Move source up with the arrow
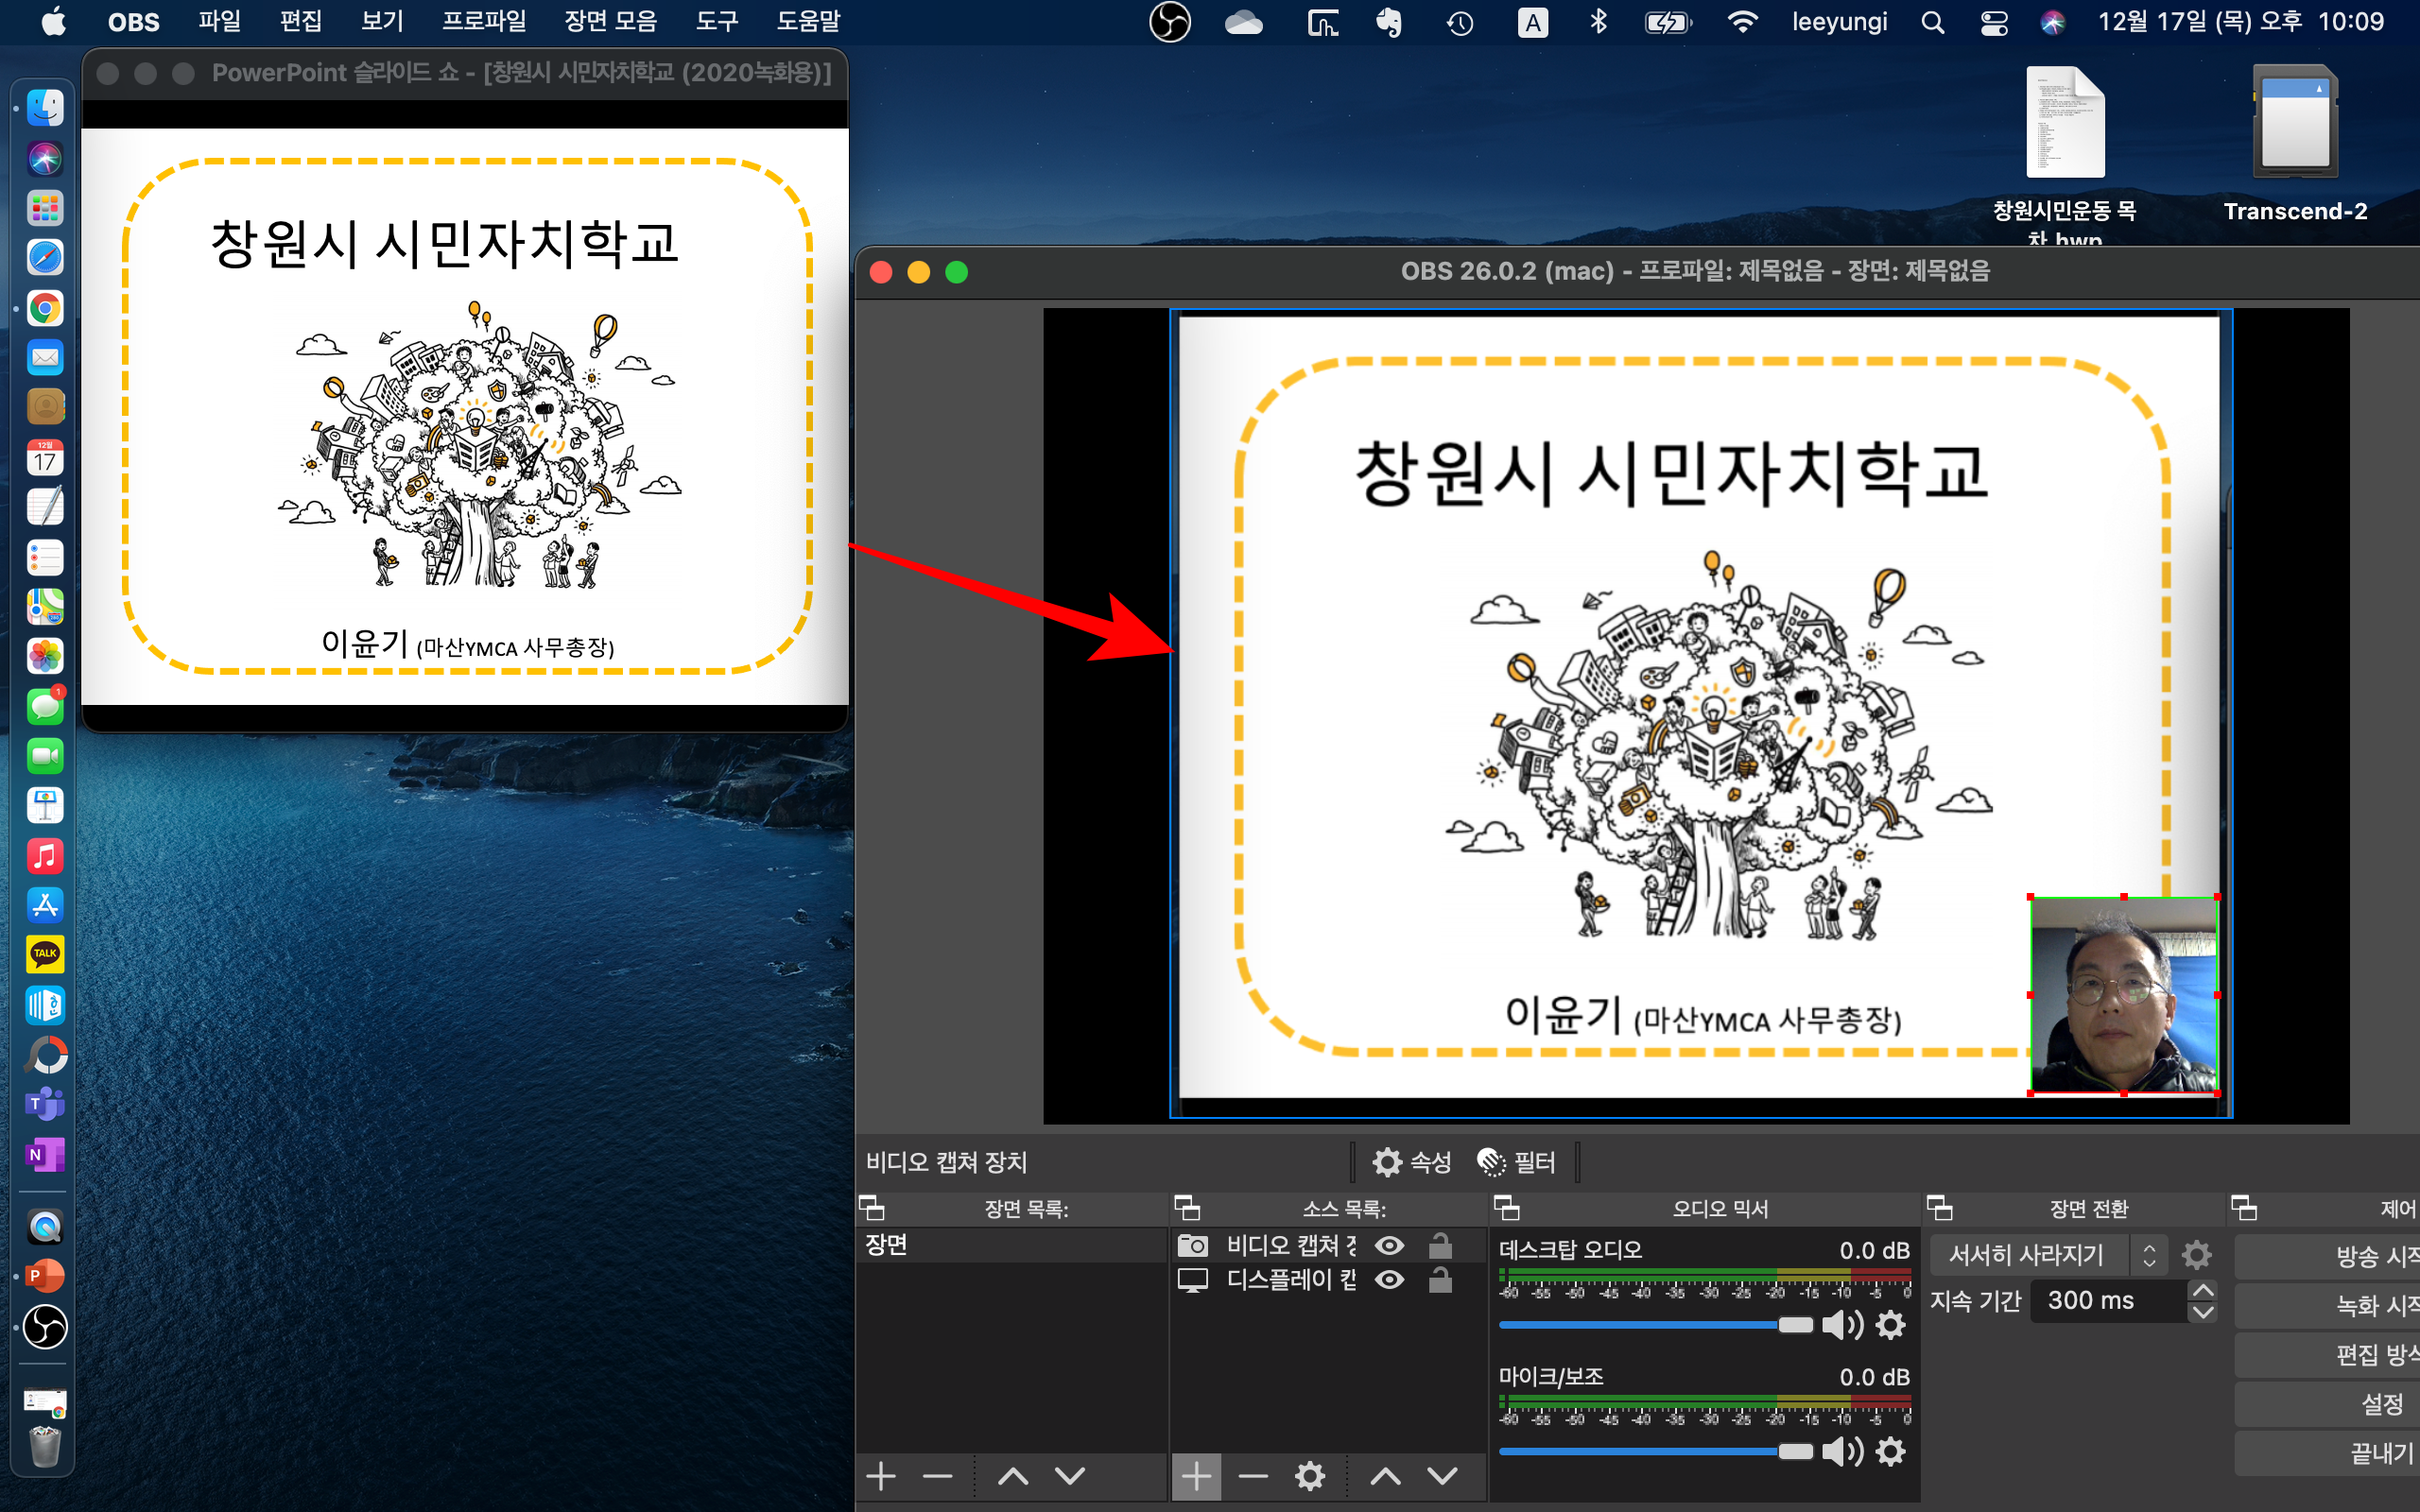Viewport: 2420px width, 1512px height. (x=1385, y=1476)
